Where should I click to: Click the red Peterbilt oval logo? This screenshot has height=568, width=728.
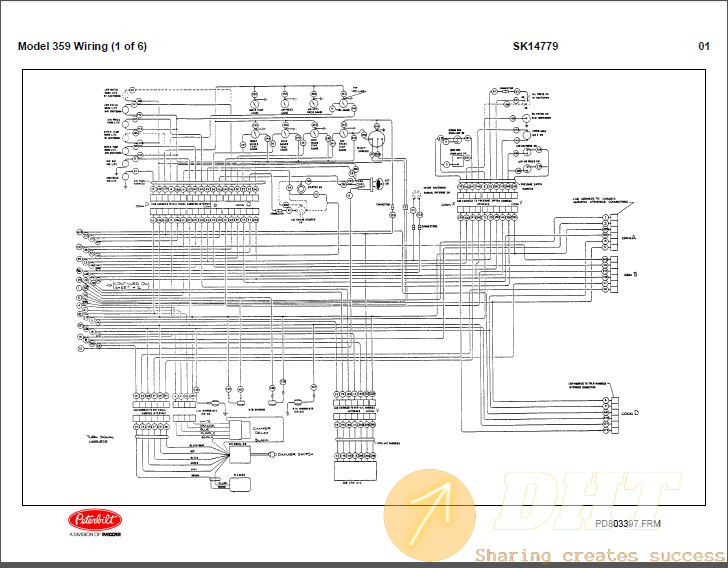[95, 519]
